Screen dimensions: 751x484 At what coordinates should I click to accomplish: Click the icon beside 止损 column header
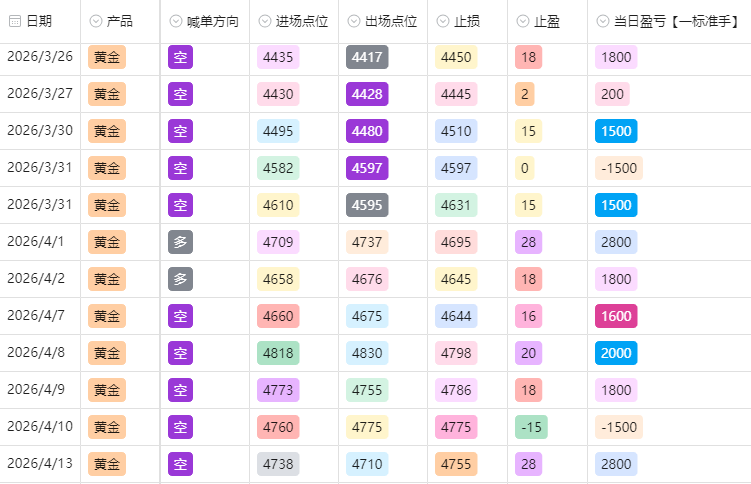tap(445, 21)
